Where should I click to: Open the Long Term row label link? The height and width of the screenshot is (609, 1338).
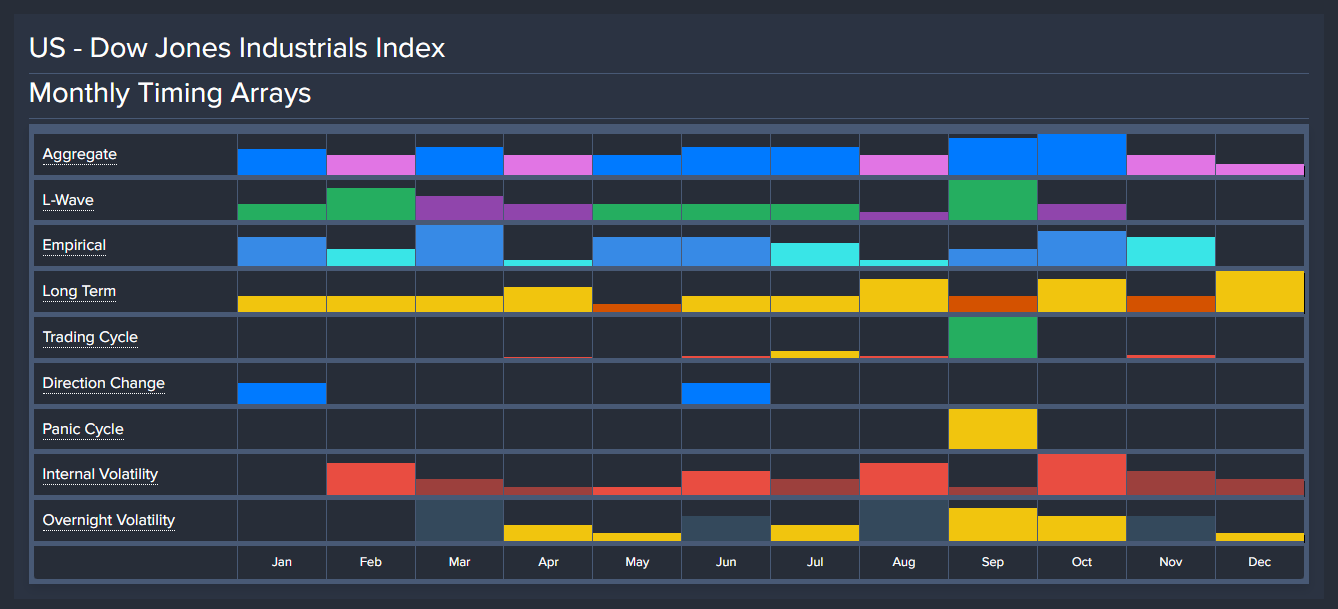tap(79, 291)
